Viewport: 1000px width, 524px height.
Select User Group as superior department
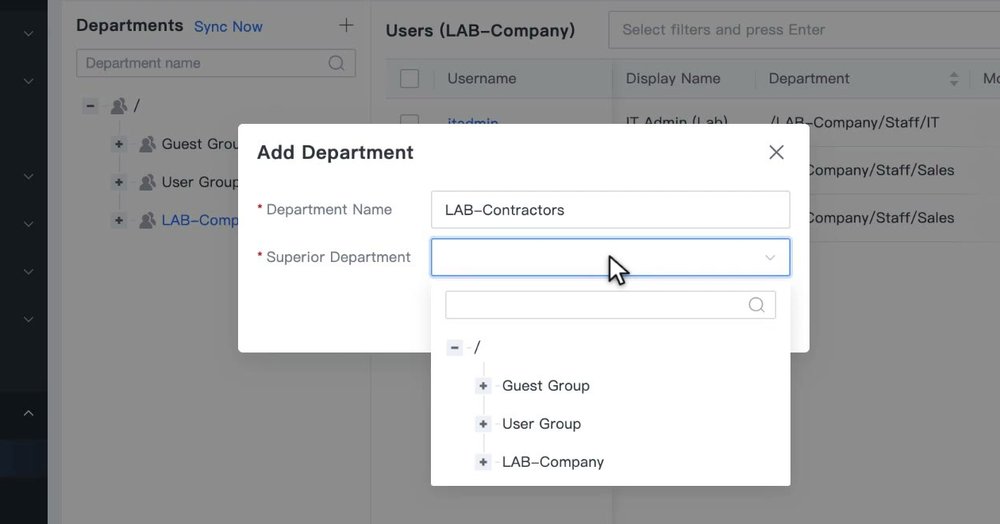541,424
